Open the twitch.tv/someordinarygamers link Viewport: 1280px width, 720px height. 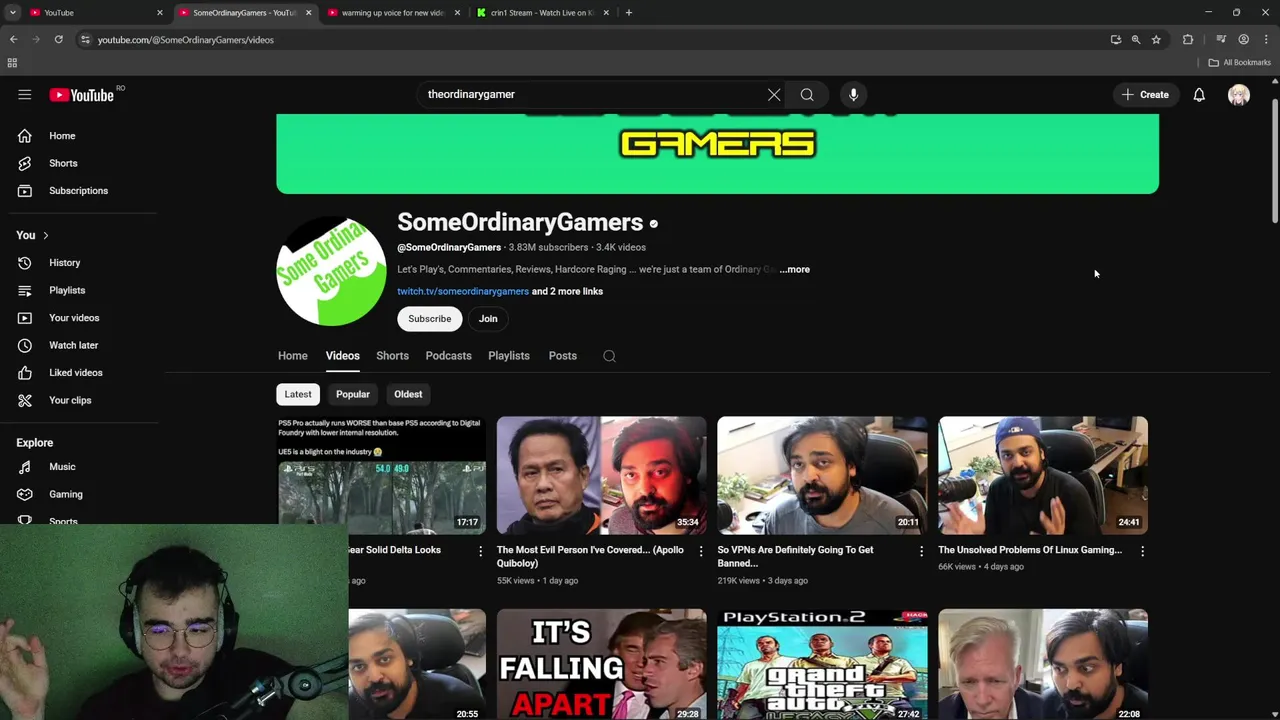pyautogui.click(x=463, y=291)
